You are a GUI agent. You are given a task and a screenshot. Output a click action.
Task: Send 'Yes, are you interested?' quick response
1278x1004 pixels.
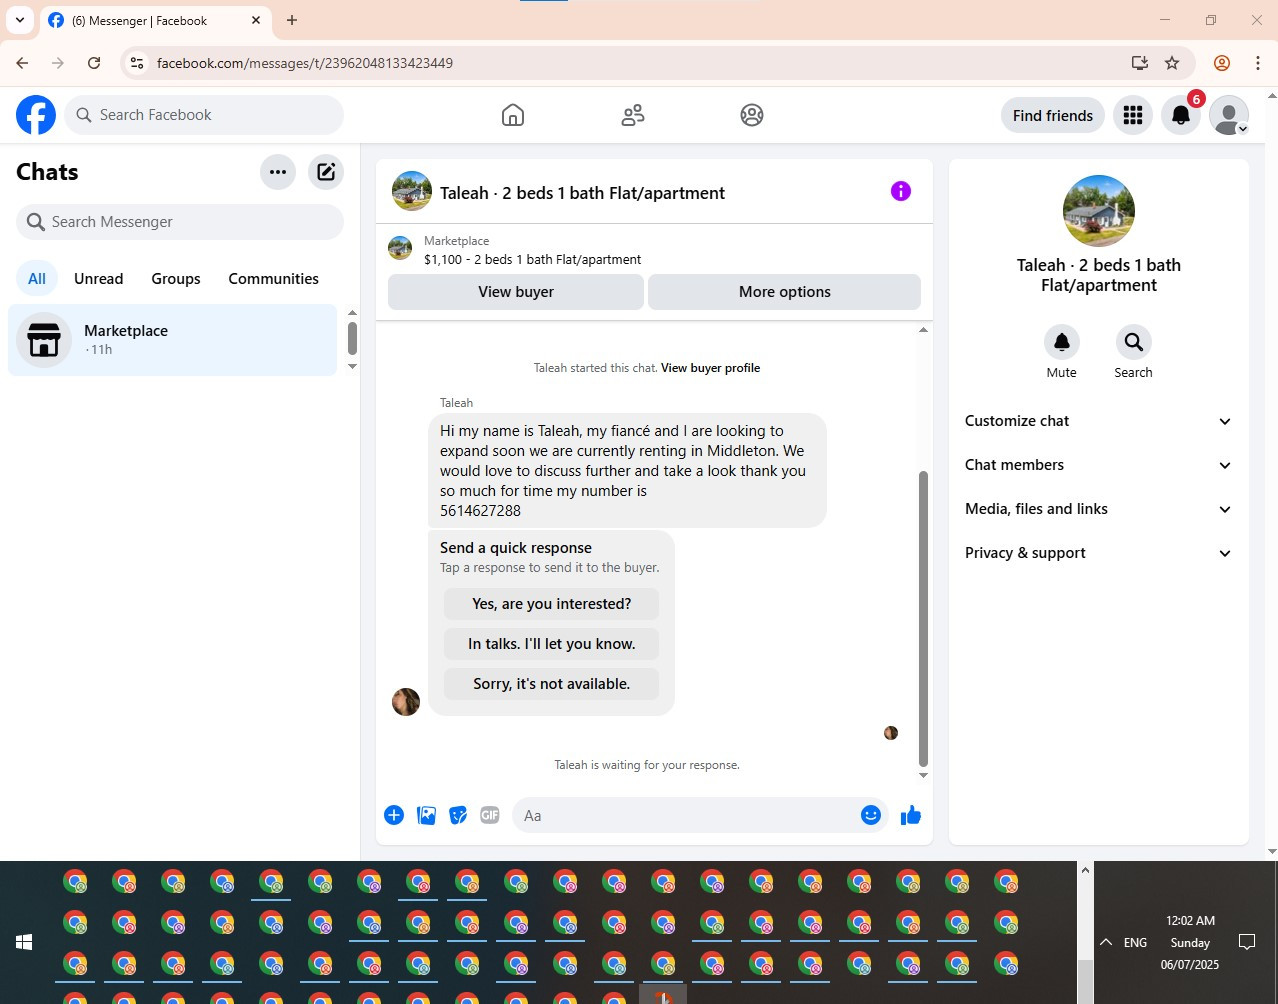click(552, 604)
